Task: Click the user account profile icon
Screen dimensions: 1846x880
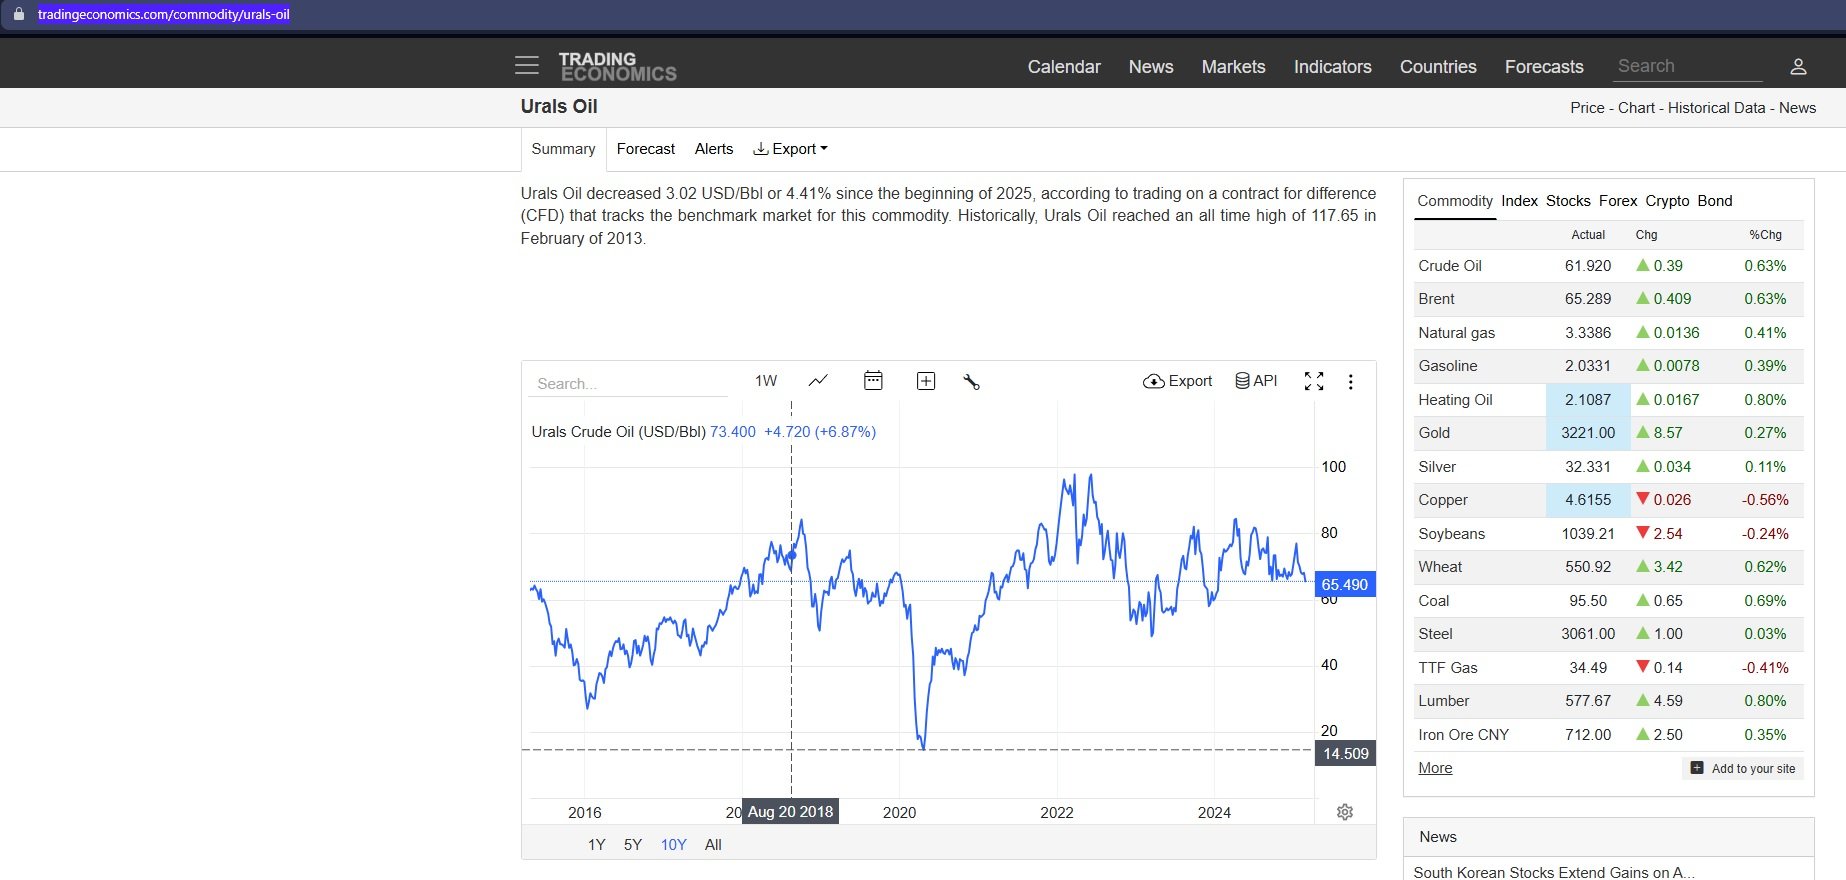Action: 1797,67
